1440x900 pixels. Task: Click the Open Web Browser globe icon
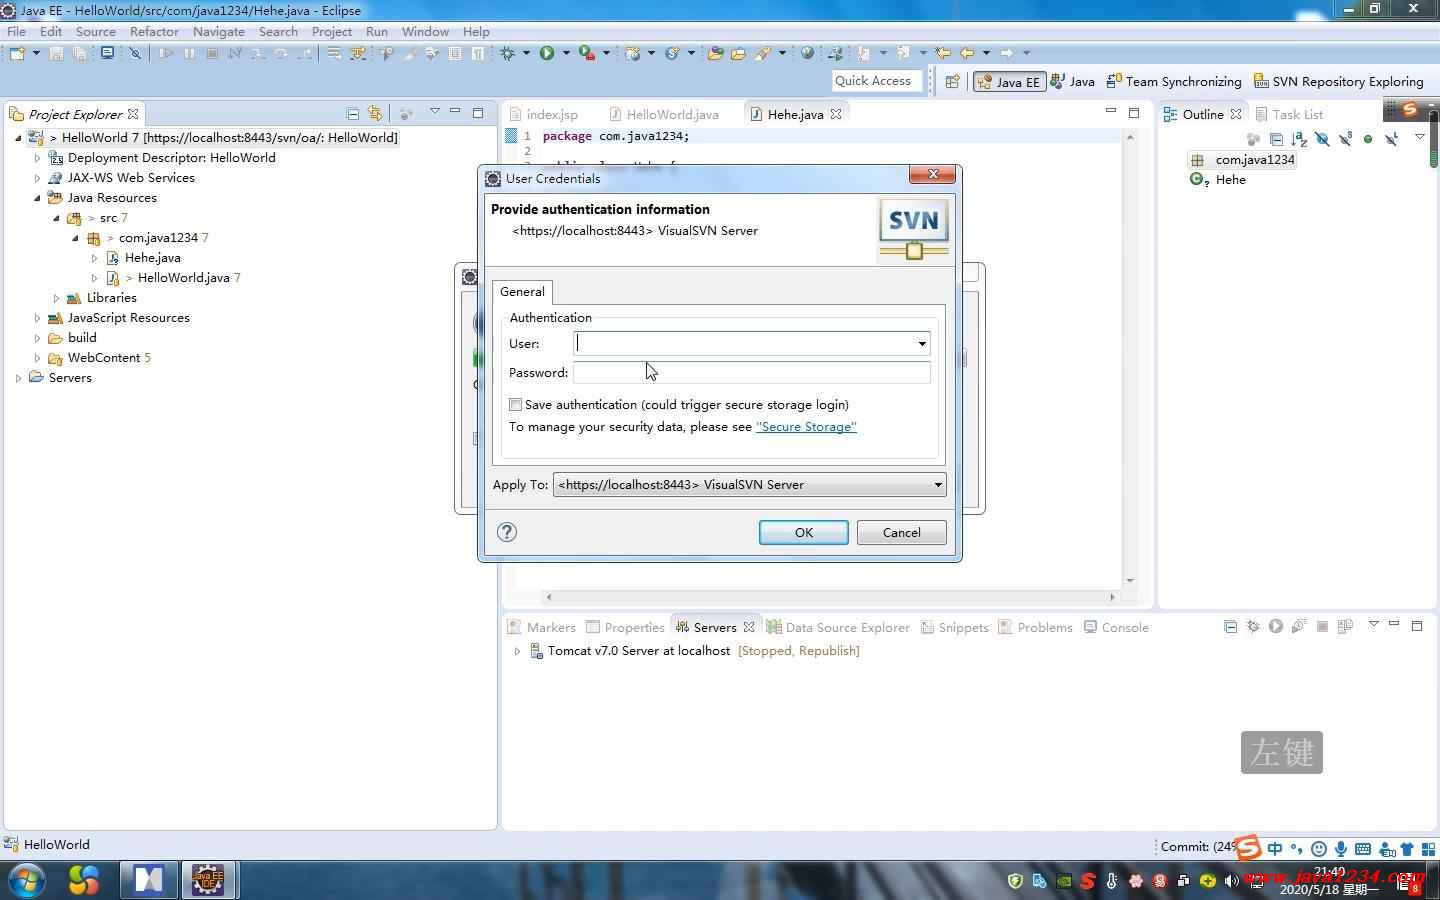[806, 53]
